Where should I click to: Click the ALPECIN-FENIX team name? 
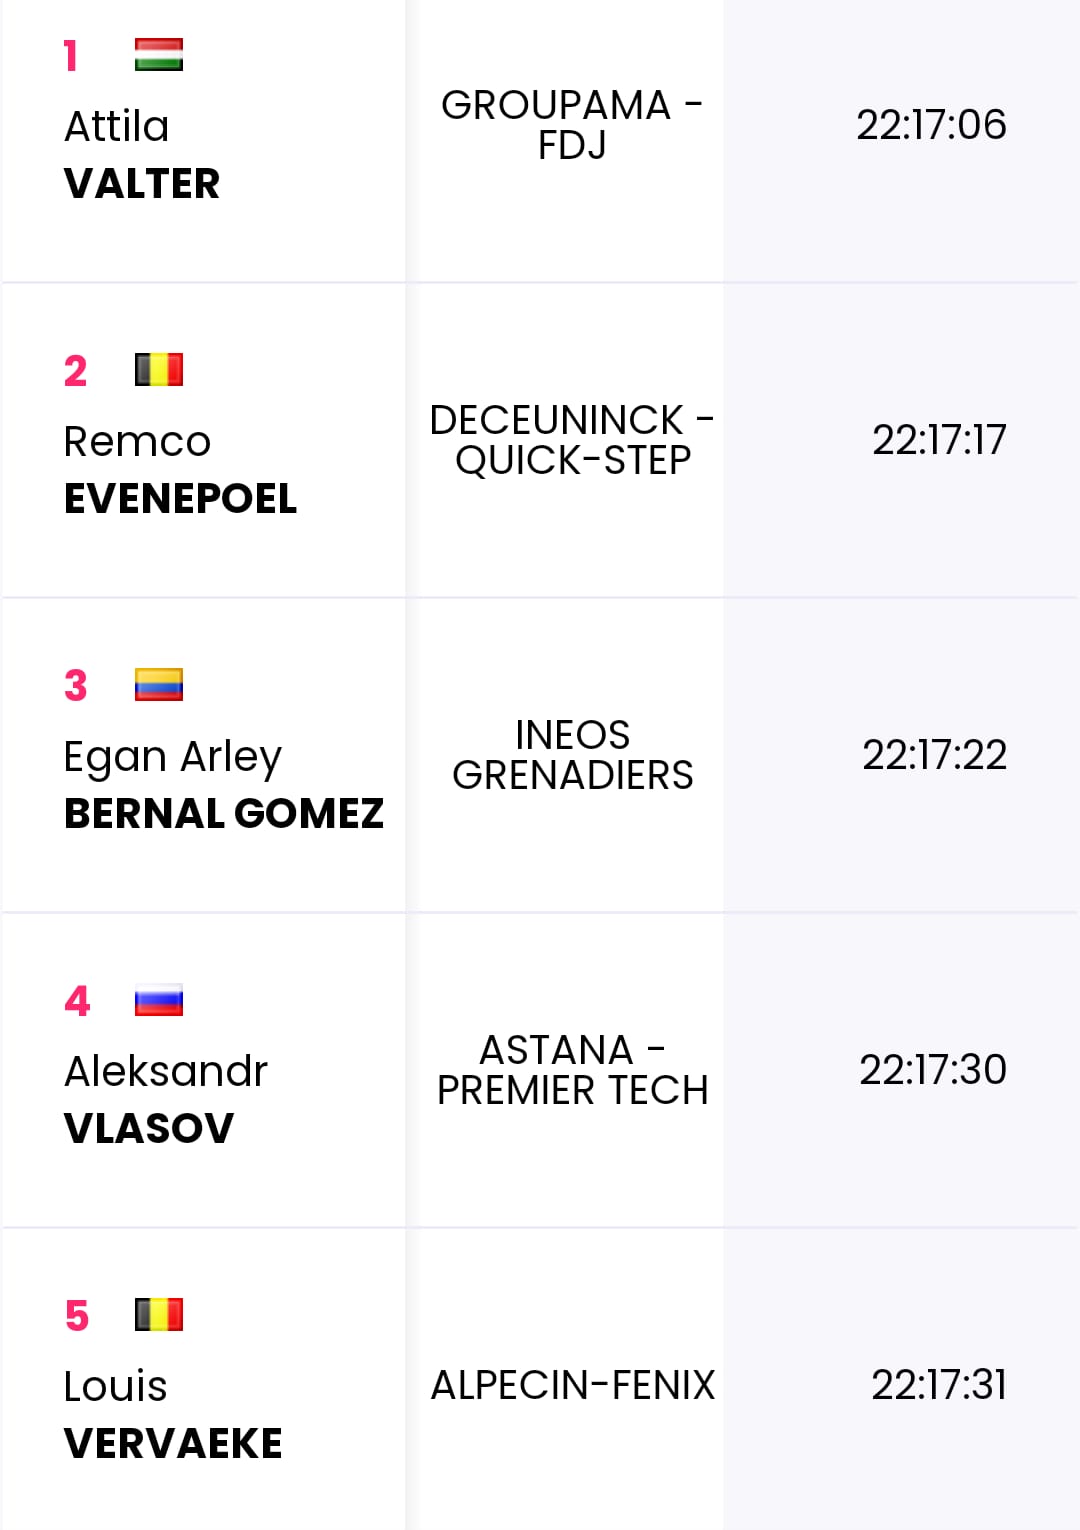tap(573, 1385)
